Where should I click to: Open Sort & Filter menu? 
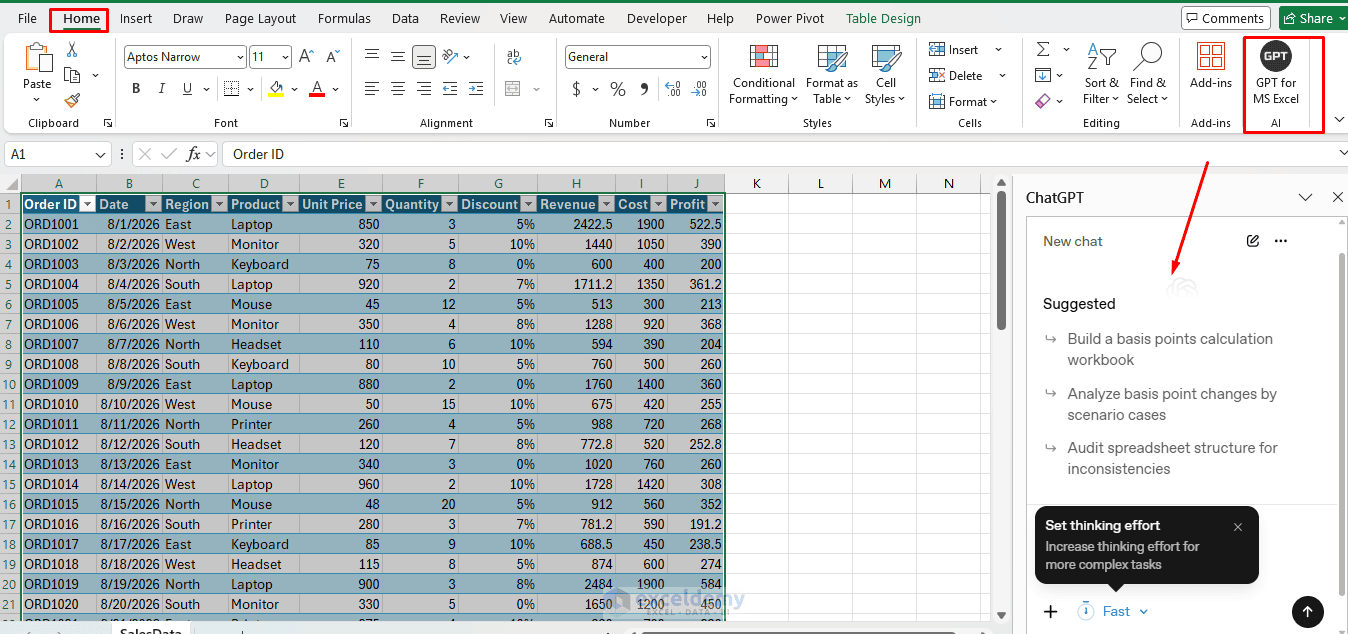coord(1101,74)
